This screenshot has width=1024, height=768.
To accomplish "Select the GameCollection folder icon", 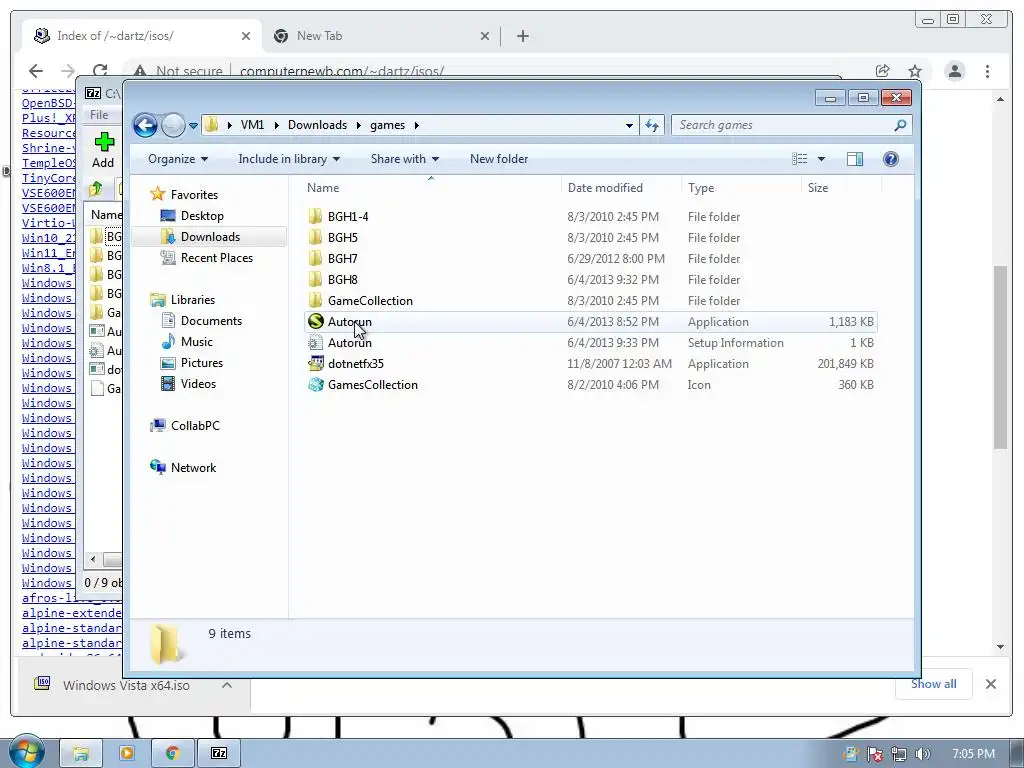I will pos(315,300).
